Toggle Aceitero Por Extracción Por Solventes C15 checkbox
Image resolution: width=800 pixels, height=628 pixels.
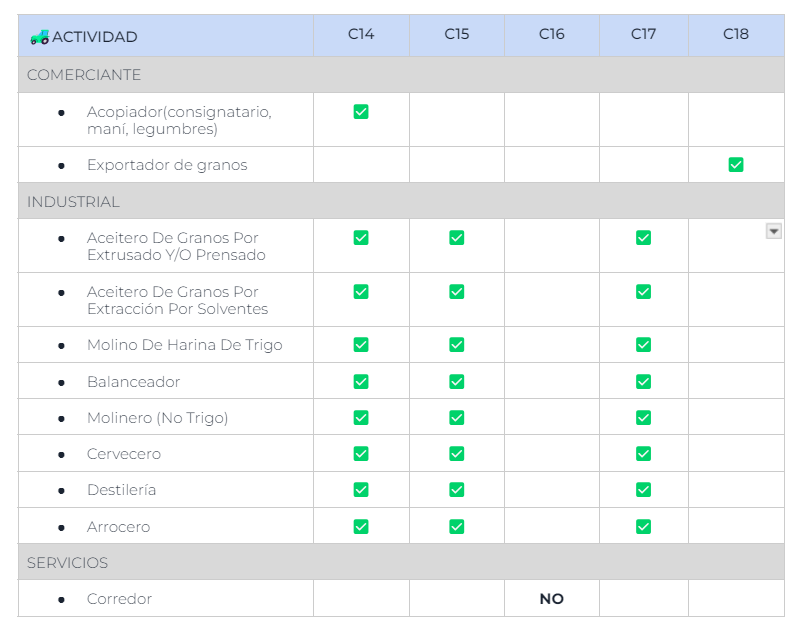(457, 292)
